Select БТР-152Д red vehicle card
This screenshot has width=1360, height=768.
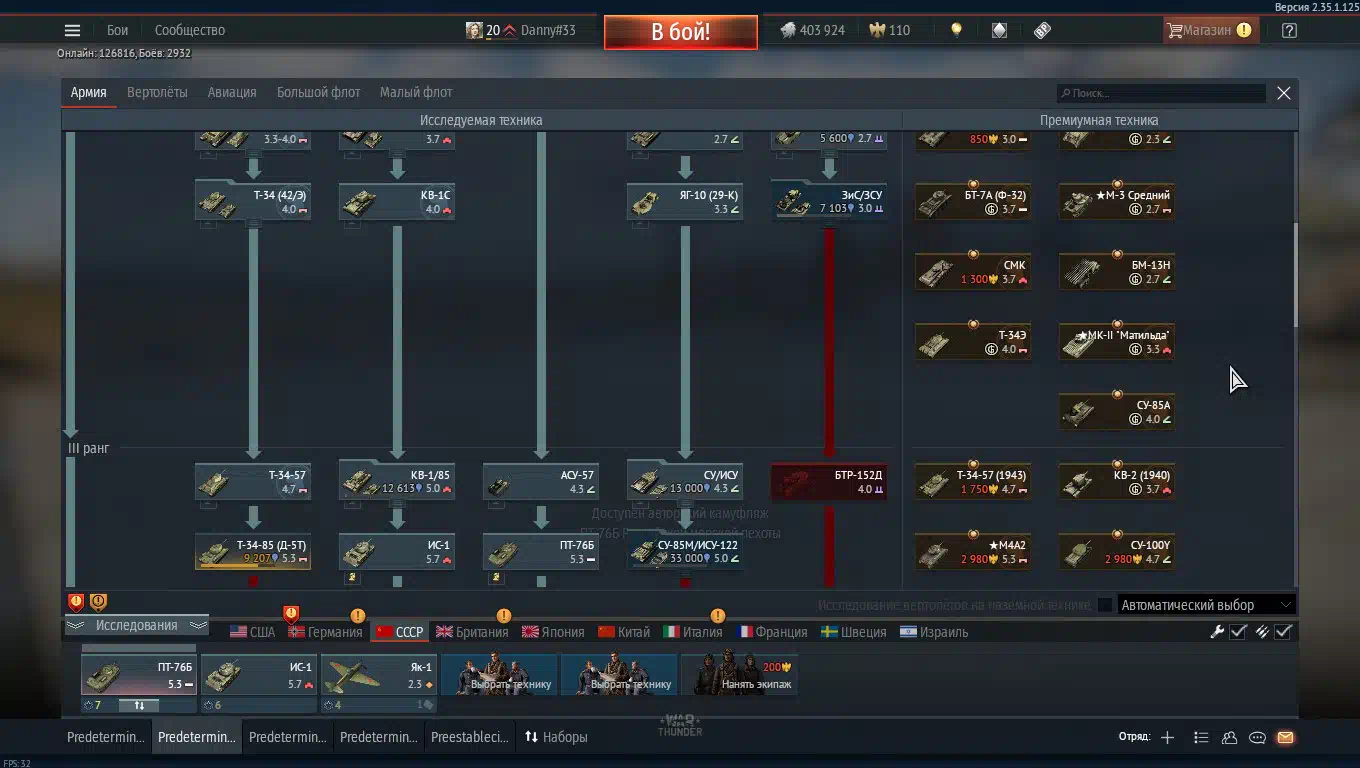click(x=829, y=482)
